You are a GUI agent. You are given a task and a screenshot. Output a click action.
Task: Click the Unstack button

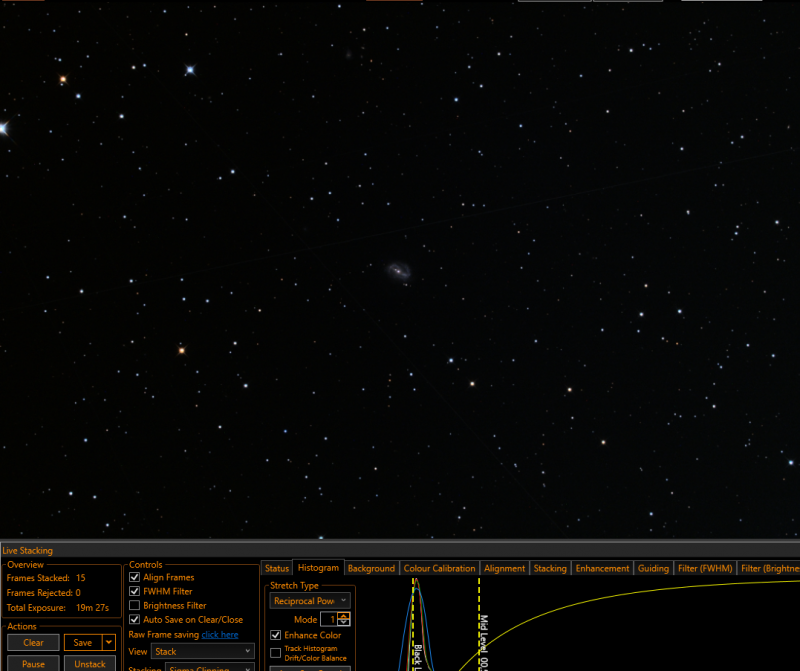click(90, 664)
